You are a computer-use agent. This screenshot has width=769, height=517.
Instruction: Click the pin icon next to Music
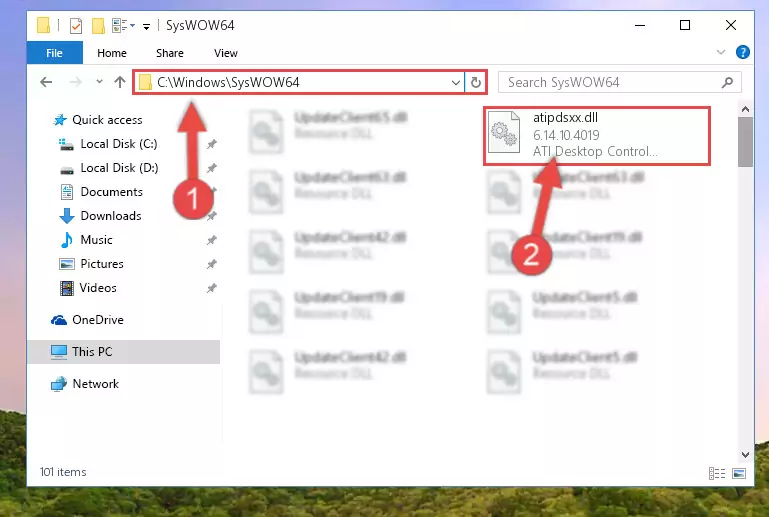(x=211, y=240)
